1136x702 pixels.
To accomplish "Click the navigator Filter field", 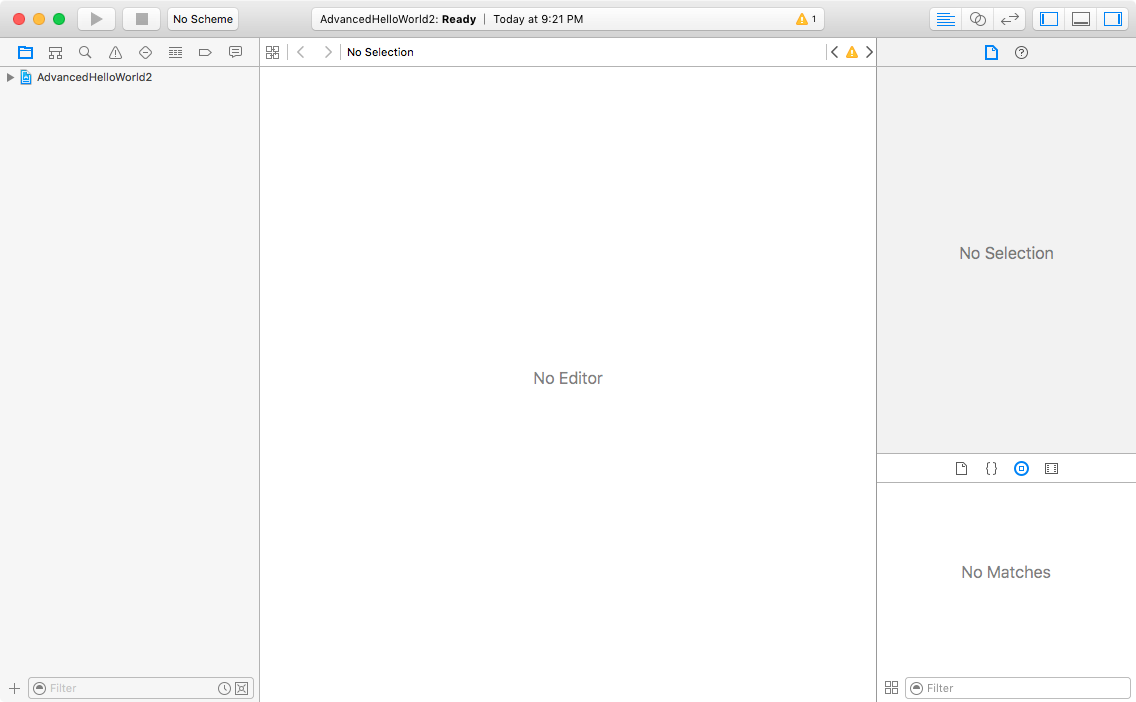I will [141, 688].
